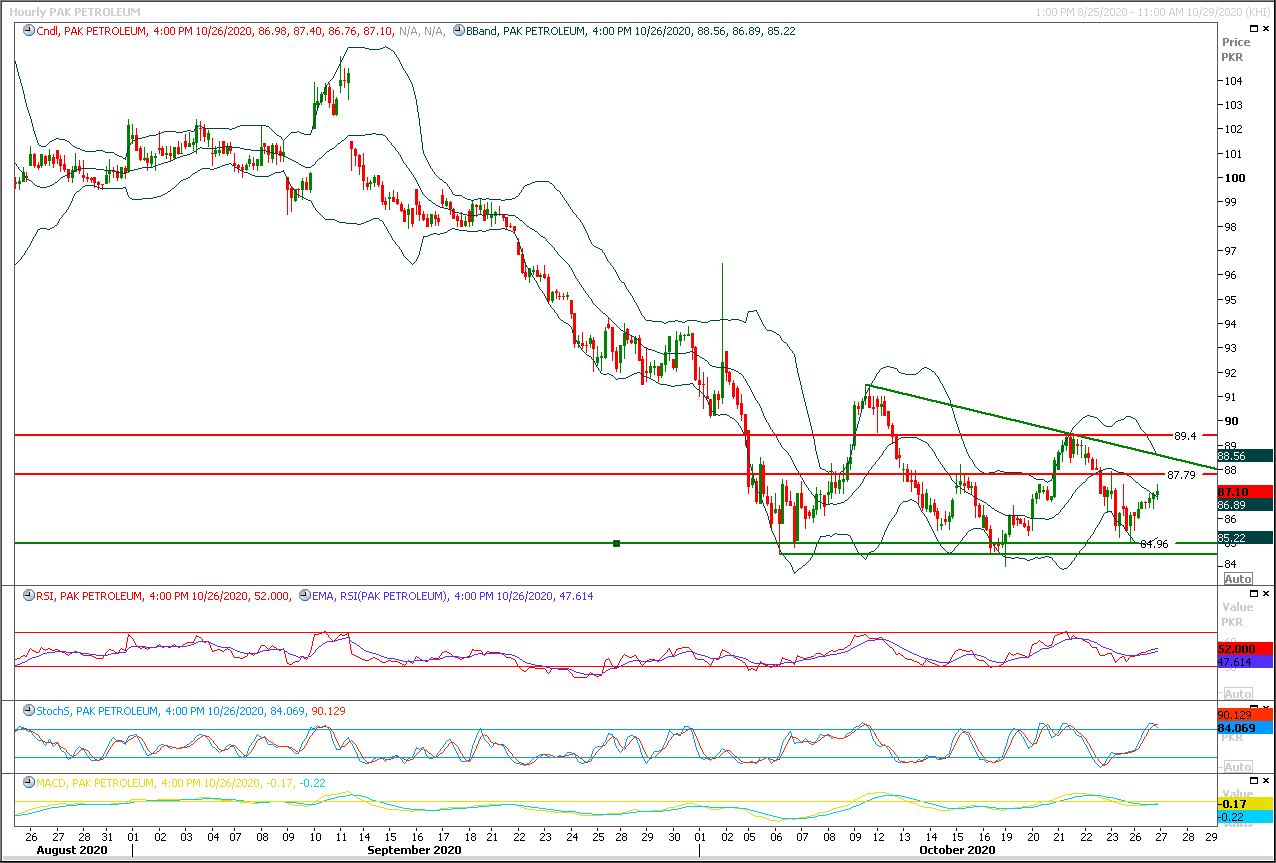1276x863 pixels.
Task: Click the 90.129 stochastic value tag
Action: [x=1245, y=715]
